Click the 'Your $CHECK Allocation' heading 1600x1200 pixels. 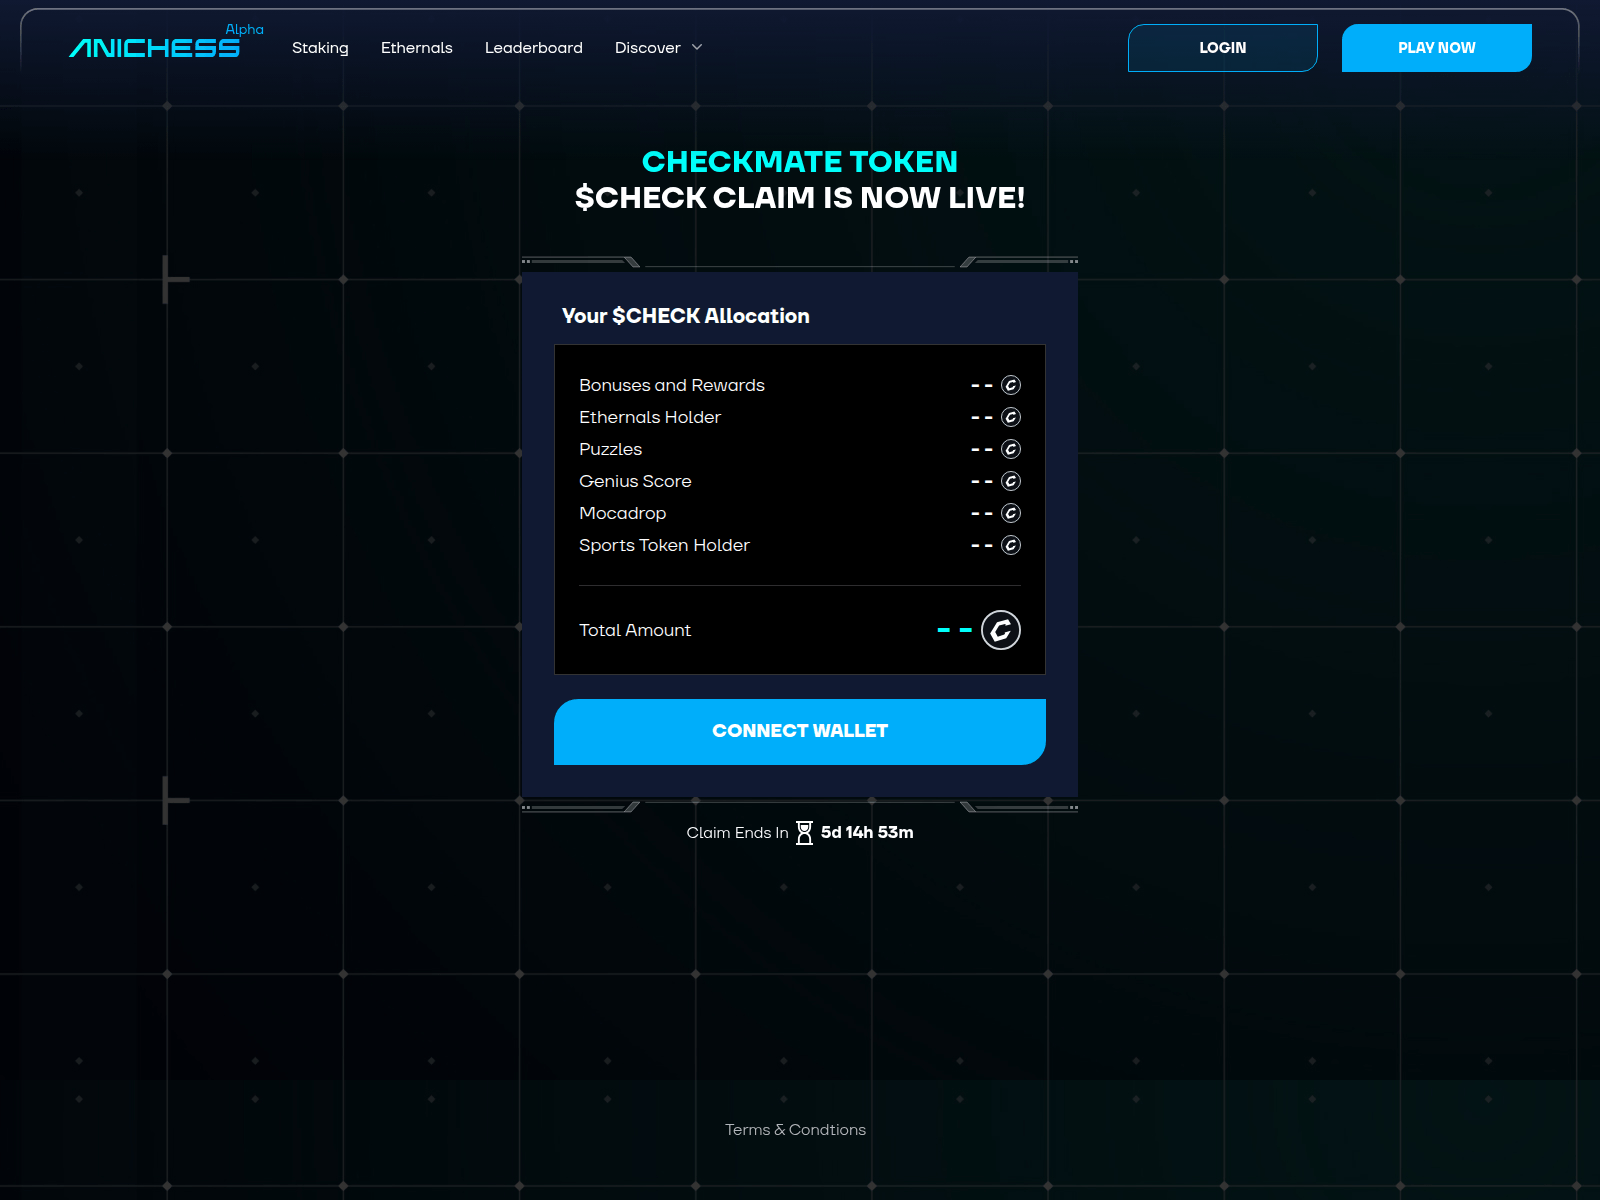point(686,316)
